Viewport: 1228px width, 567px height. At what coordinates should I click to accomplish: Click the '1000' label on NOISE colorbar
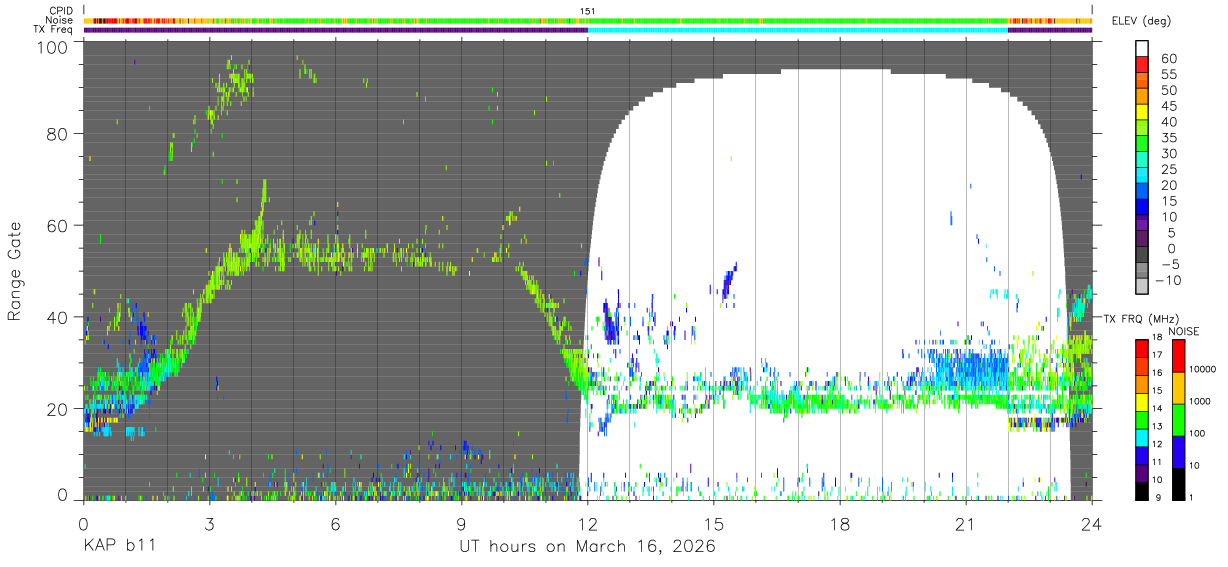click(1201, 401)
